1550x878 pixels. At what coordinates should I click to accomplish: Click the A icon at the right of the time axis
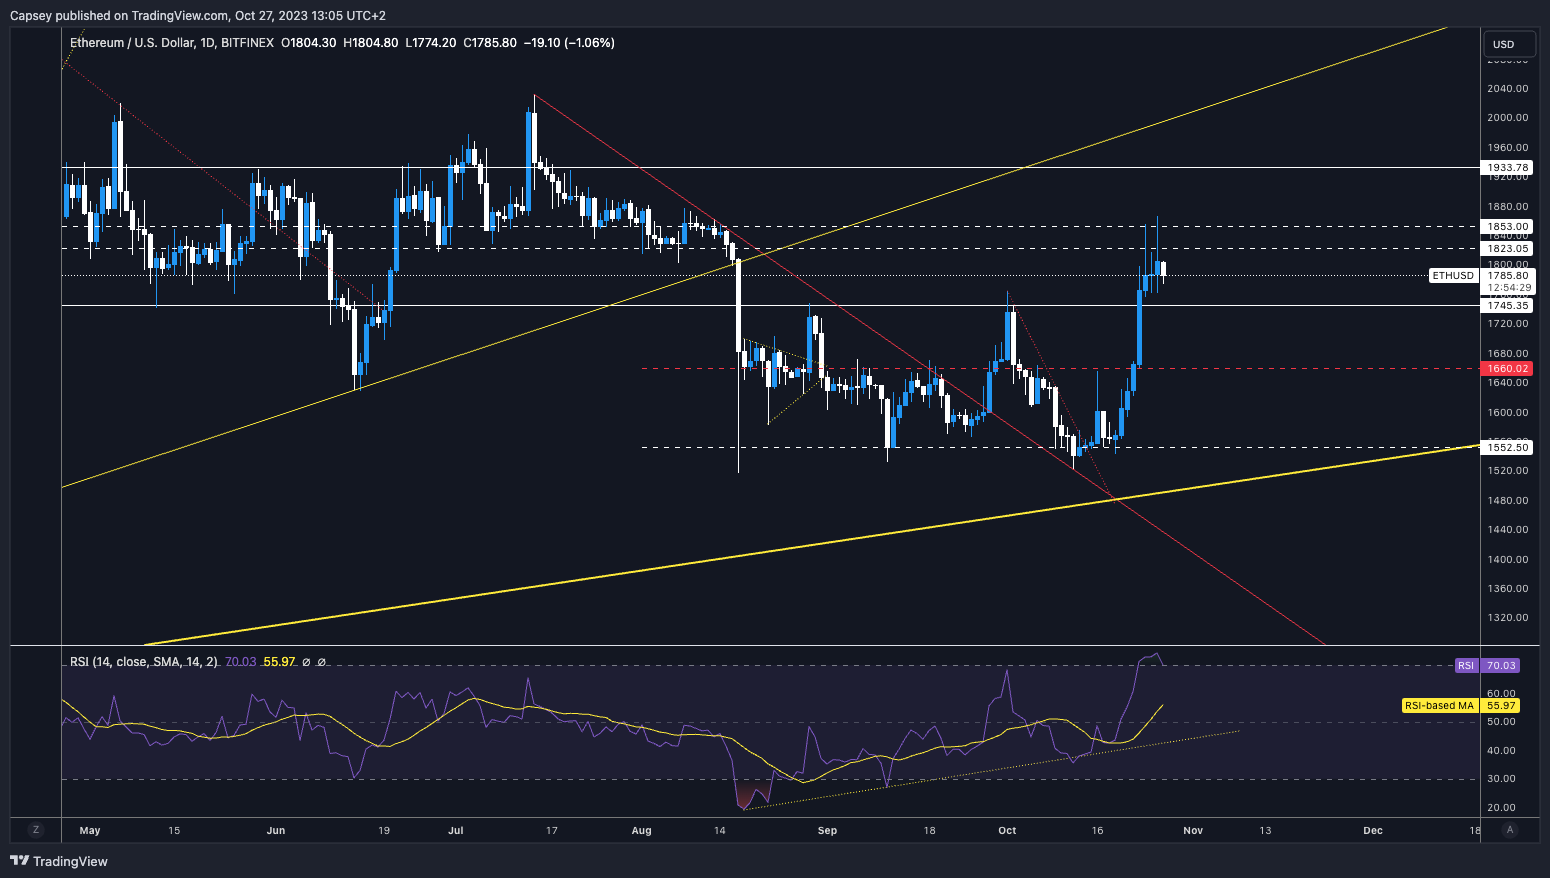pos(1508,830)
